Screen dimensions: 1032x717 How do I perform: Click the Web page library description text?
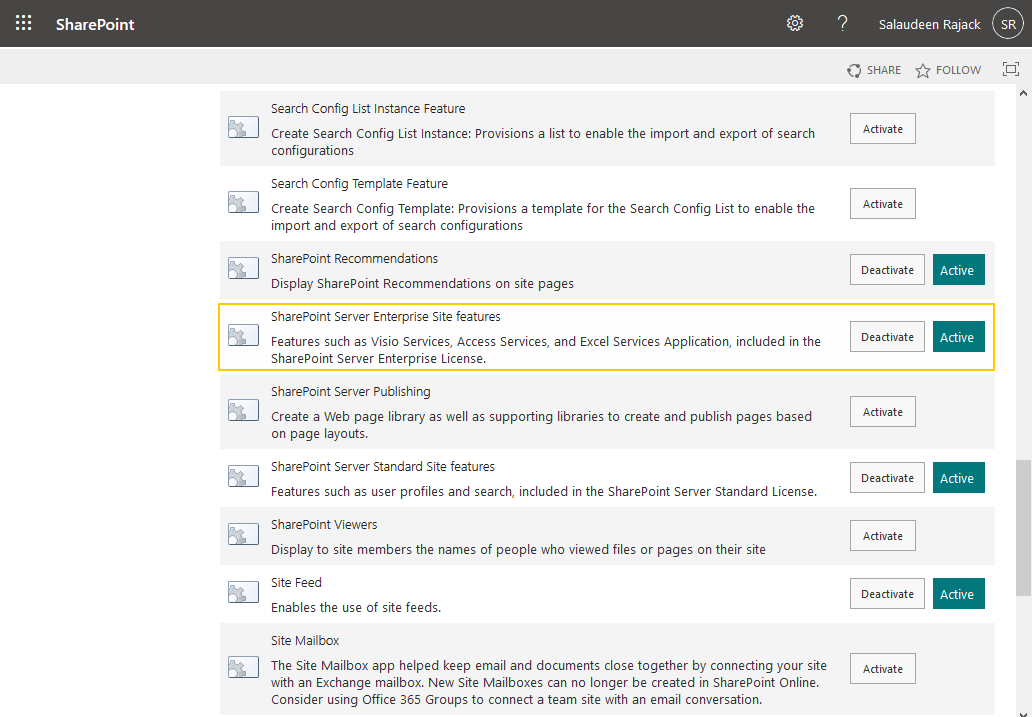(x=541, y=425)
